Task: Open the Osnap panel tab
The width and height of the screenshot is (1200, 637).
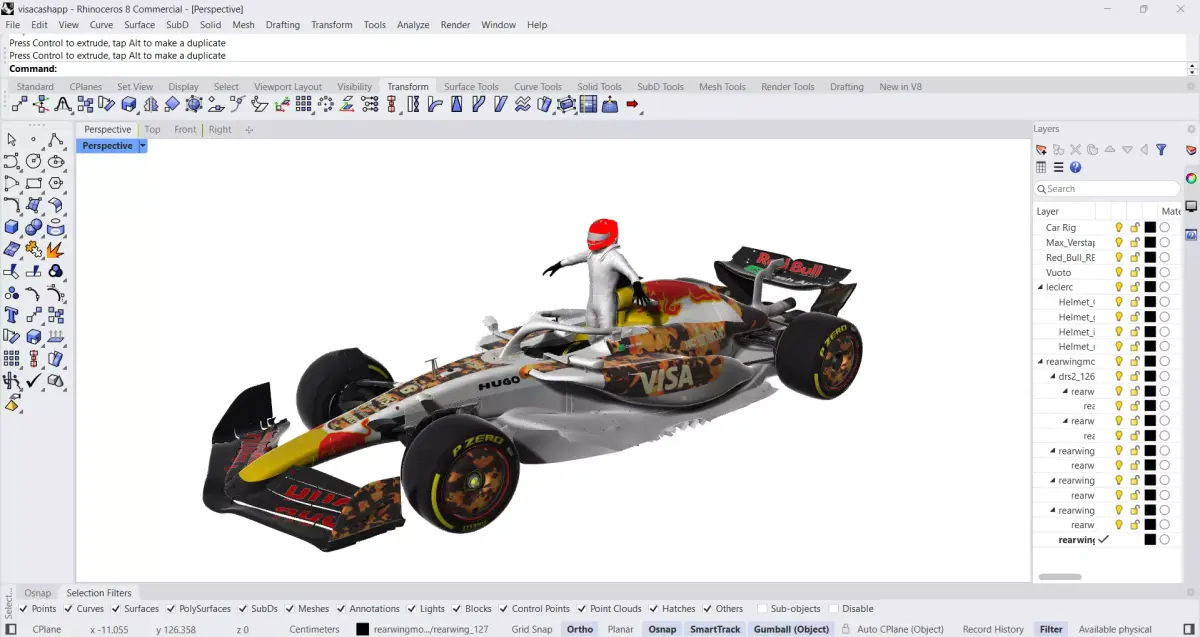Action: click(37, 593)
